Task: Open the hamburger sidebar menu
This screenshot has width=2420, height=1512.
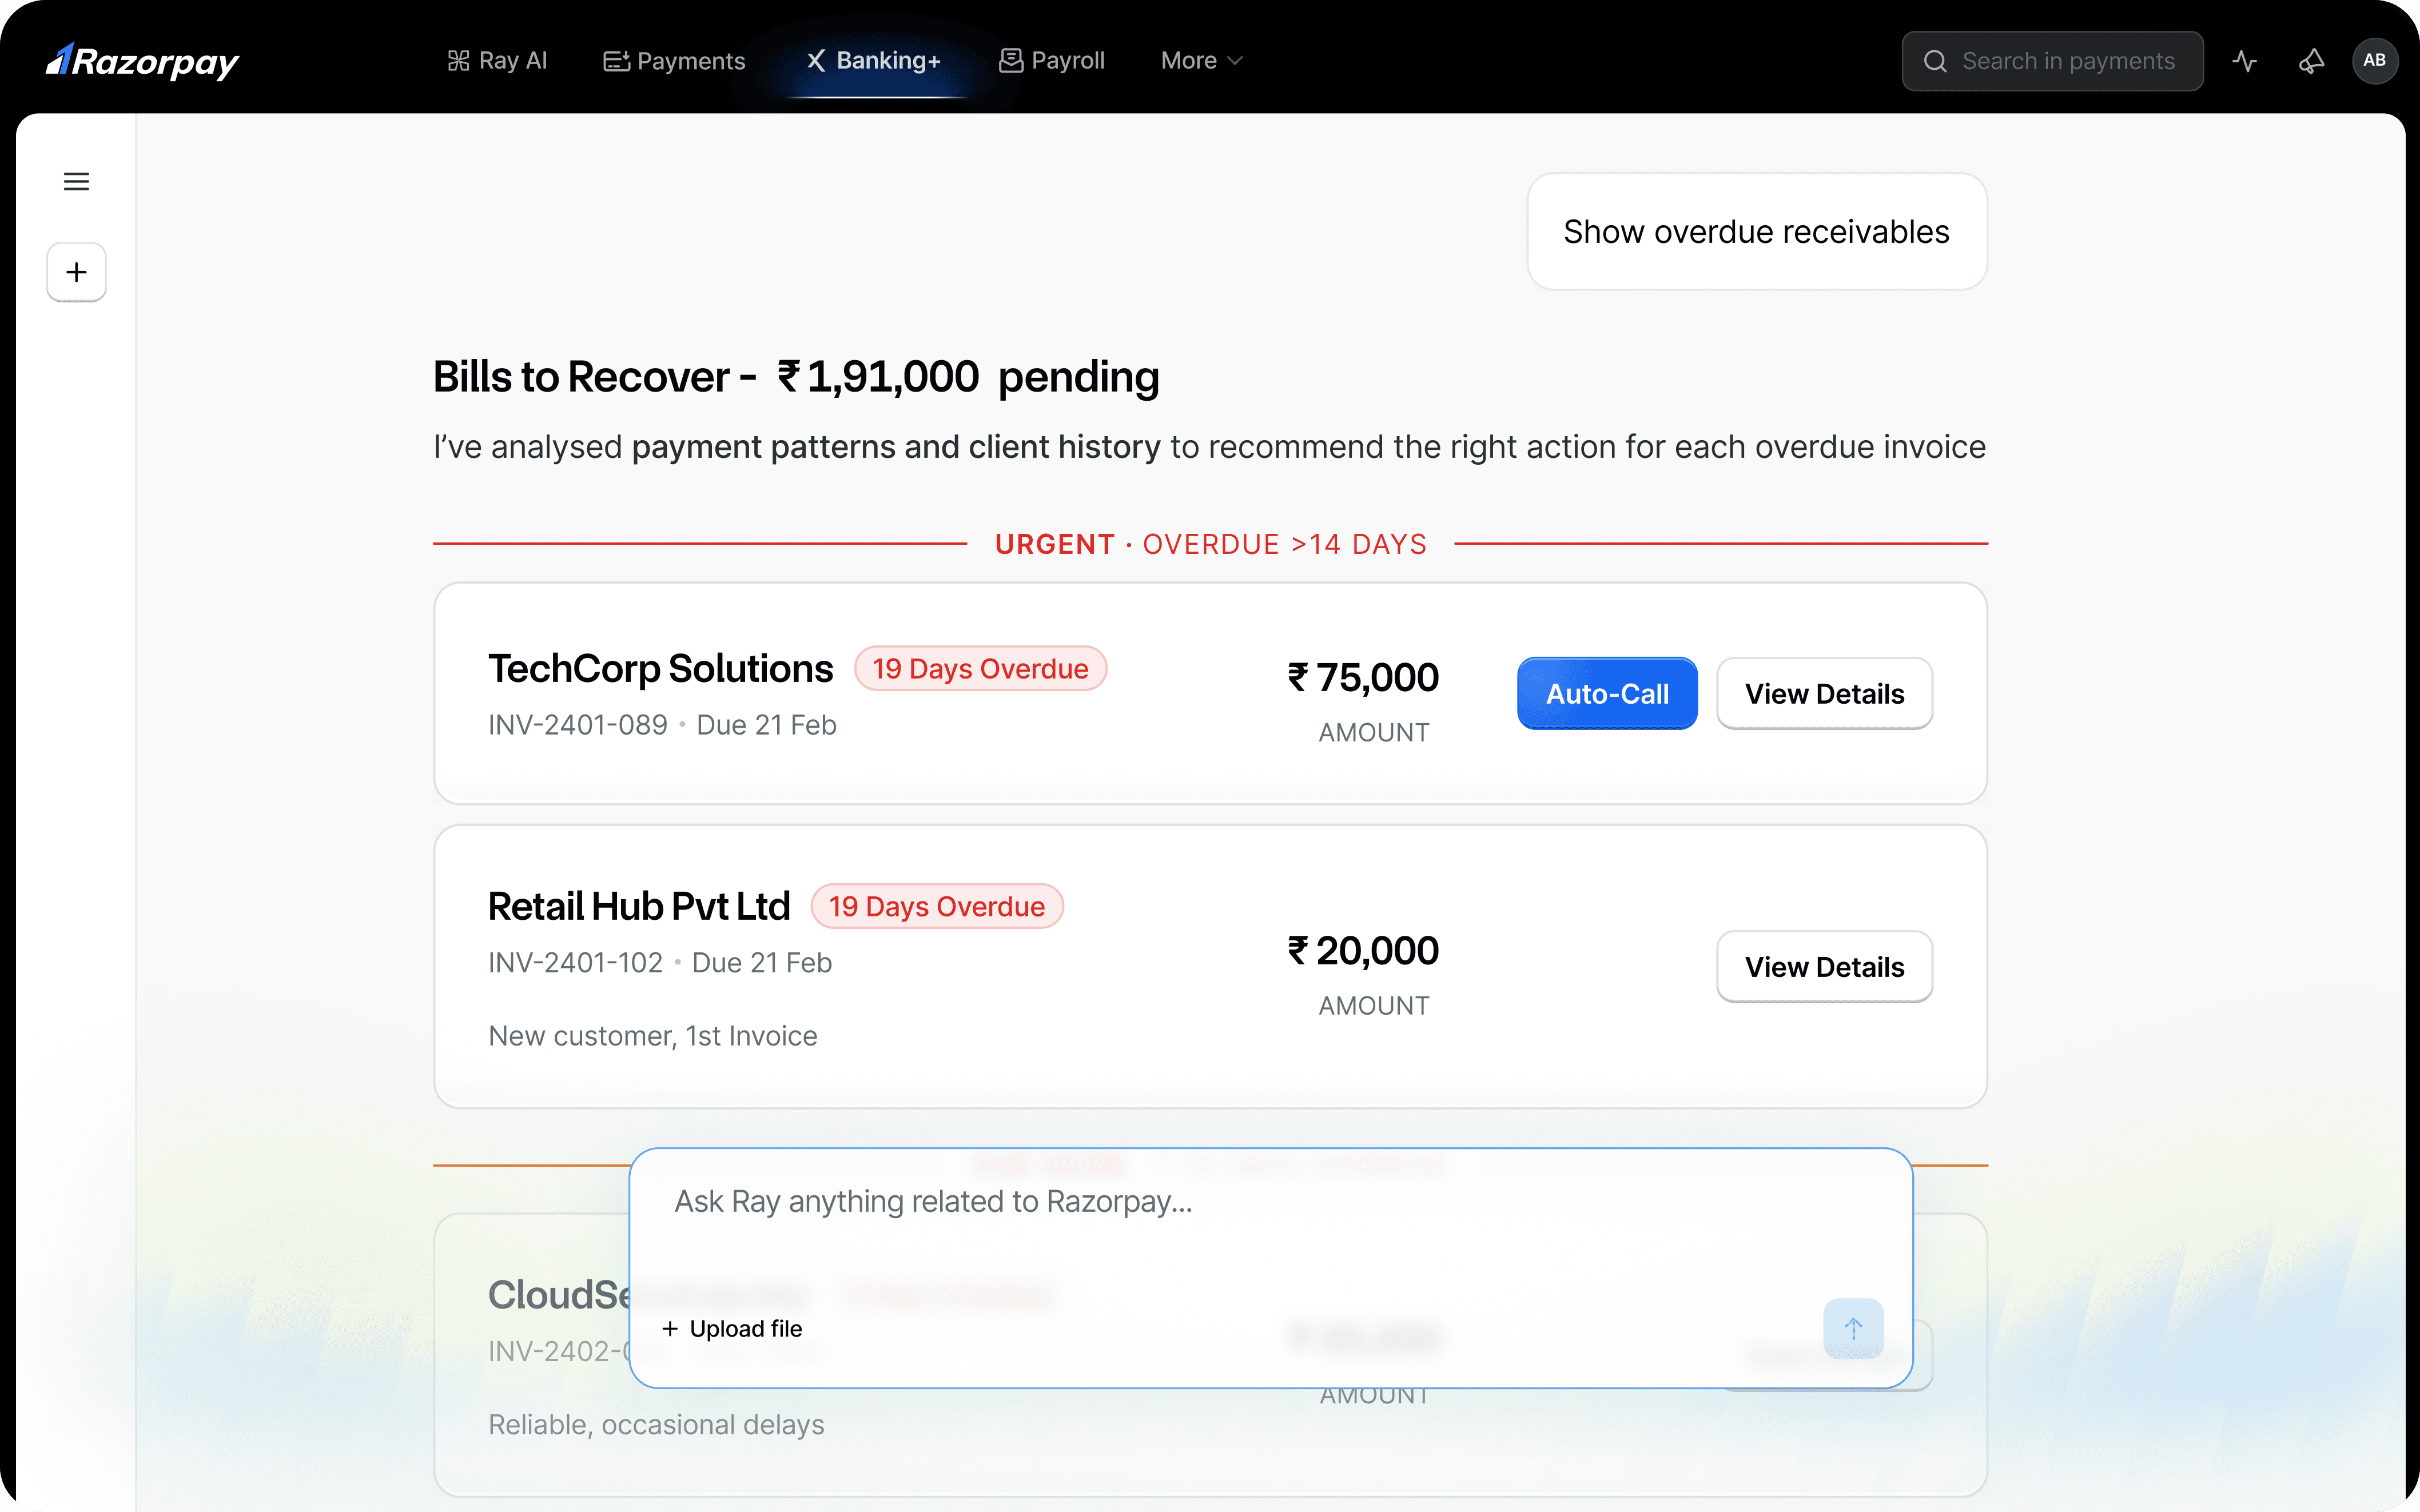Action: coord(76,181)
